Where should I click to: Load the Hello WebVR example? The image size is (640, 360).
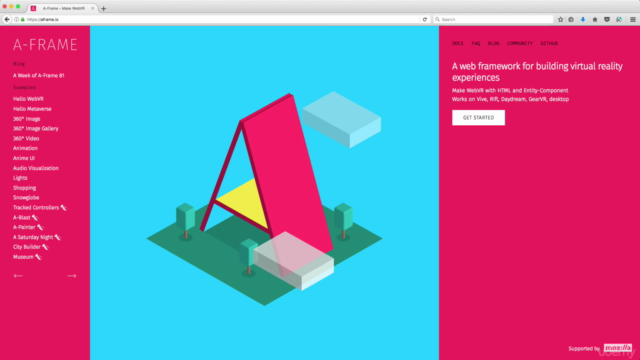point(28,99)
